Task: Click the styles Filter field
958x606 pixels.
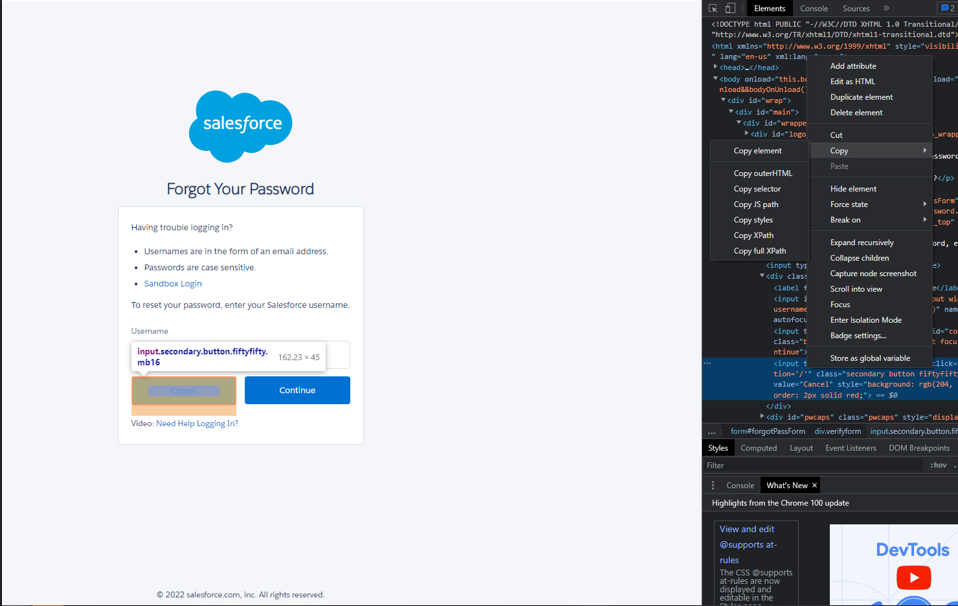Action: click(813, 465)
